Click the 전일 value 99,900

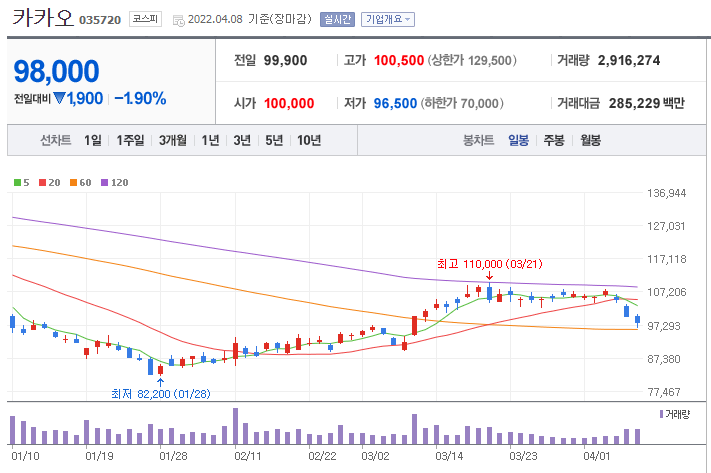(285, 60)
